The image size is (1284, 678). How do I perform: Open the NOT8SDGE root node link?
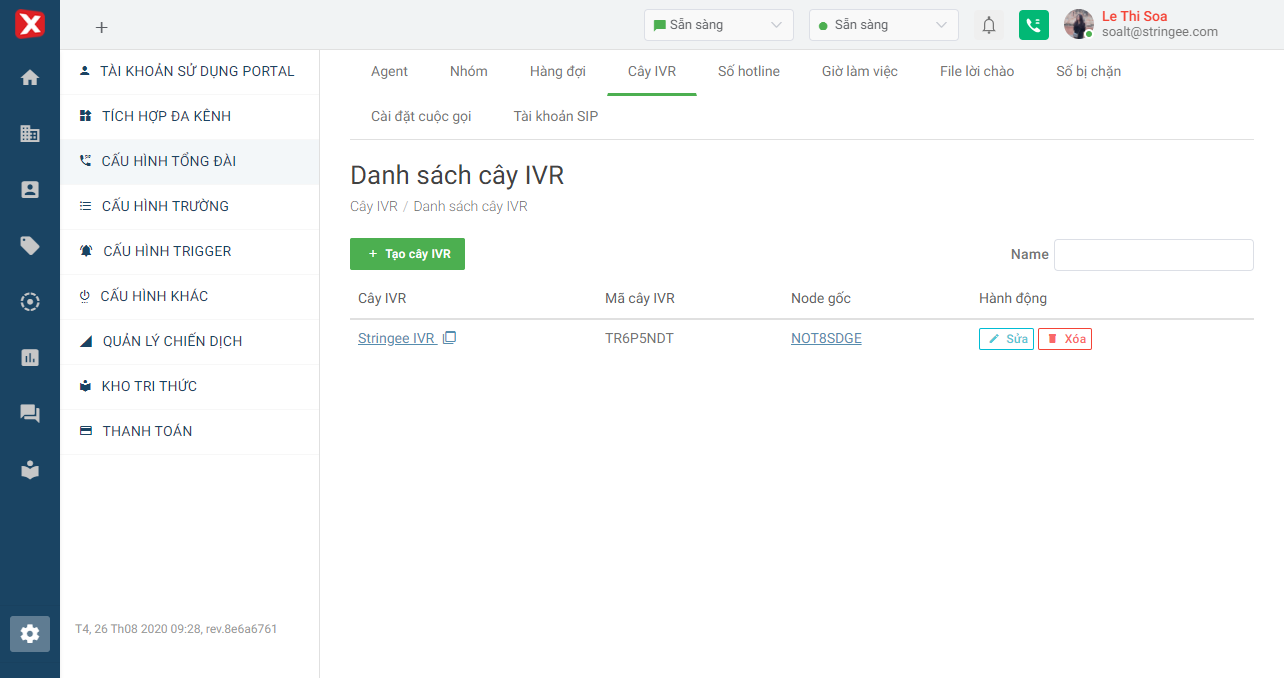(826, 338)
